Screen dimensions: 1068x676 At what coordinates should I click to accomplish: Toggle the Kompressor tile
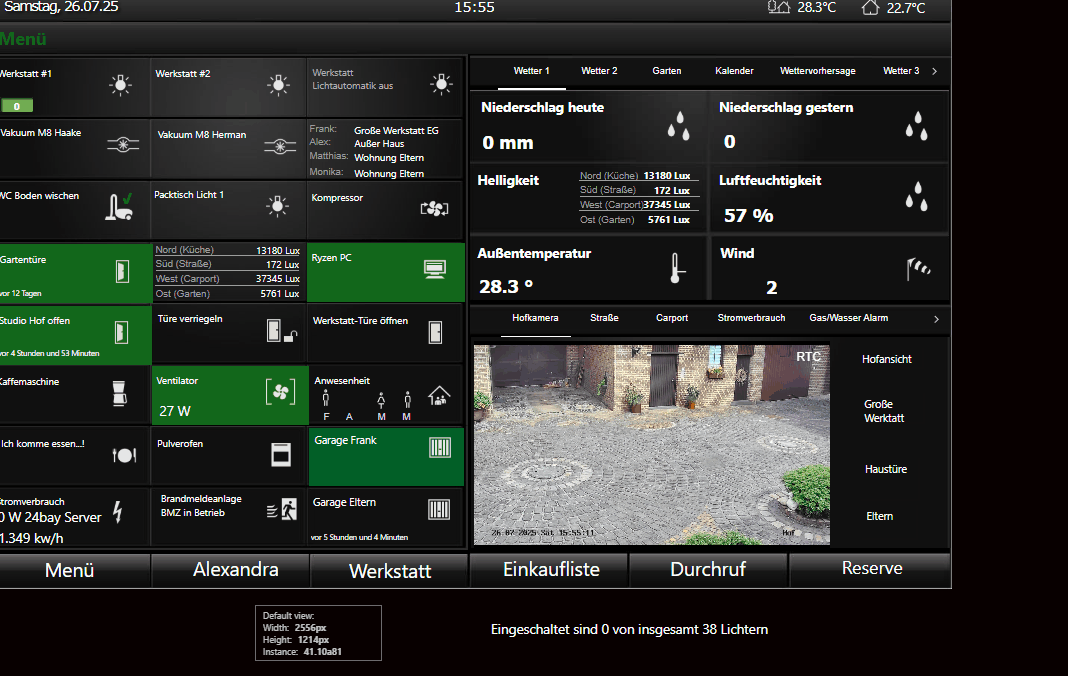386,210
